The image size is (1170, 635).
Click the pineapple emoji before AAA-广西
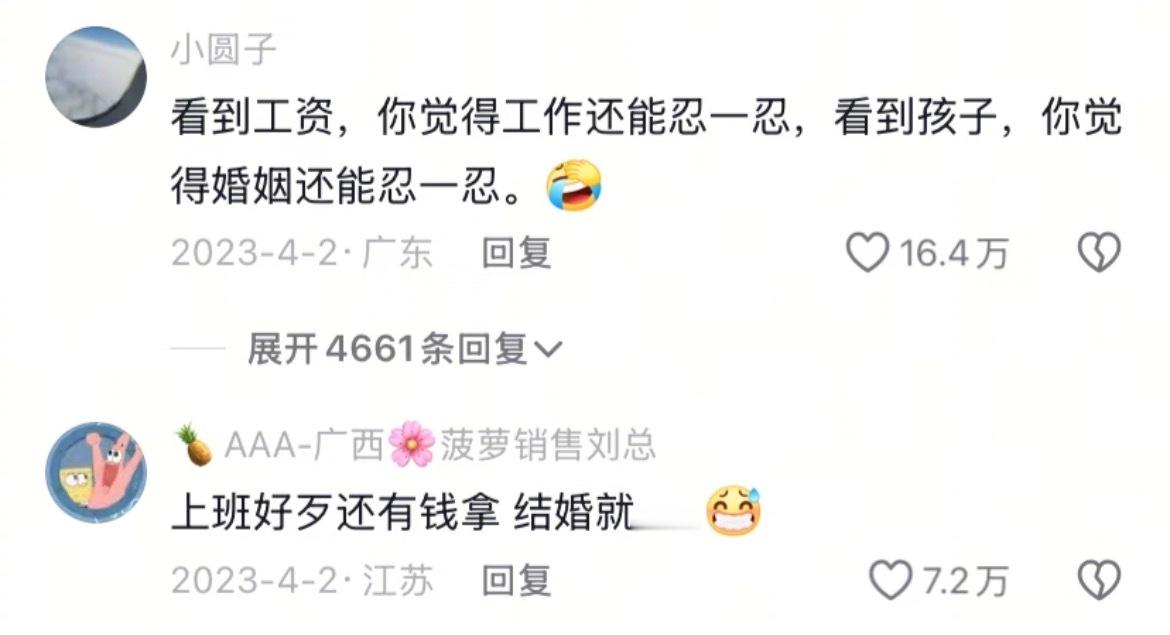pyautogui.click(x=193, y=445)
